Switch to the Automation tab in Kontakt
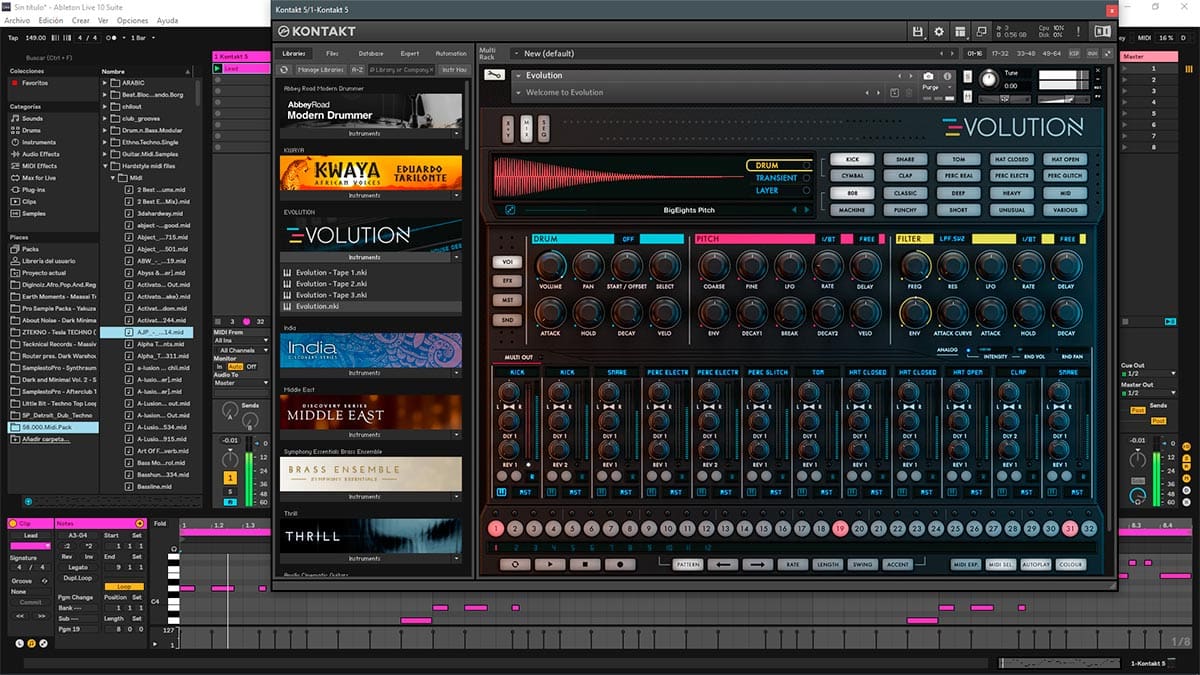 click(x=451, y=53)
